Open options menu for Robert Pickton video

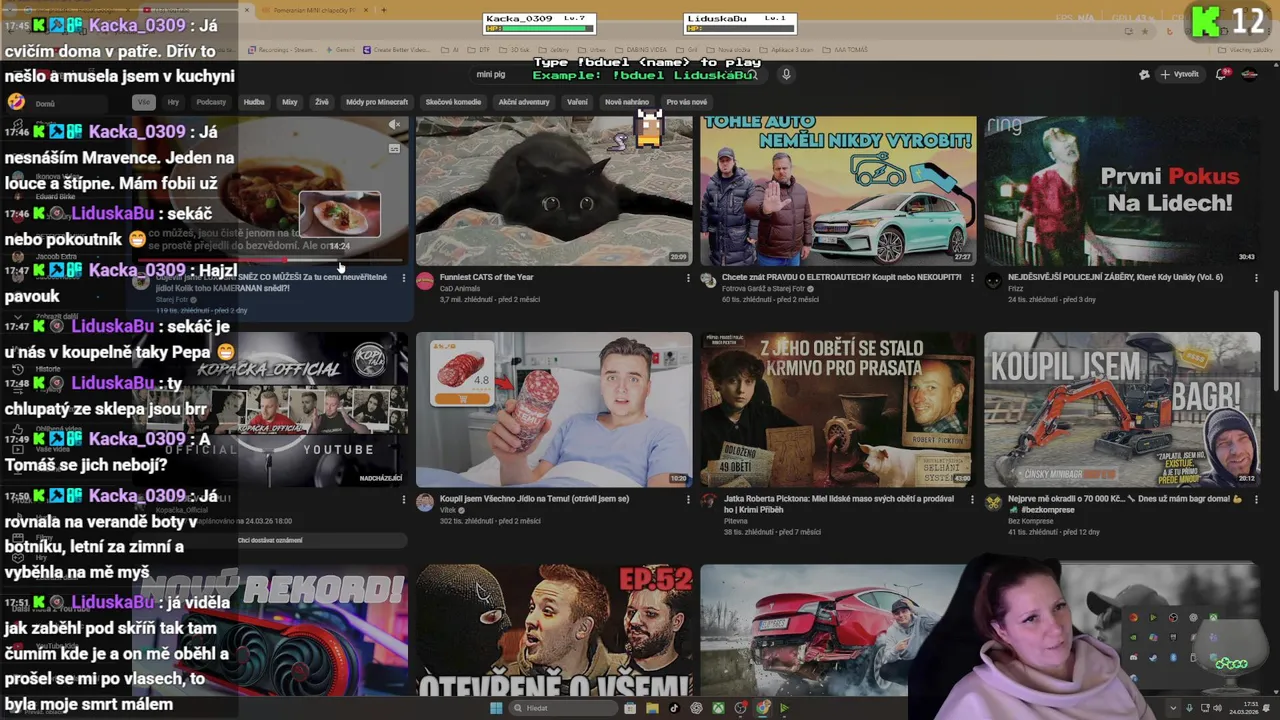(972, 499)
